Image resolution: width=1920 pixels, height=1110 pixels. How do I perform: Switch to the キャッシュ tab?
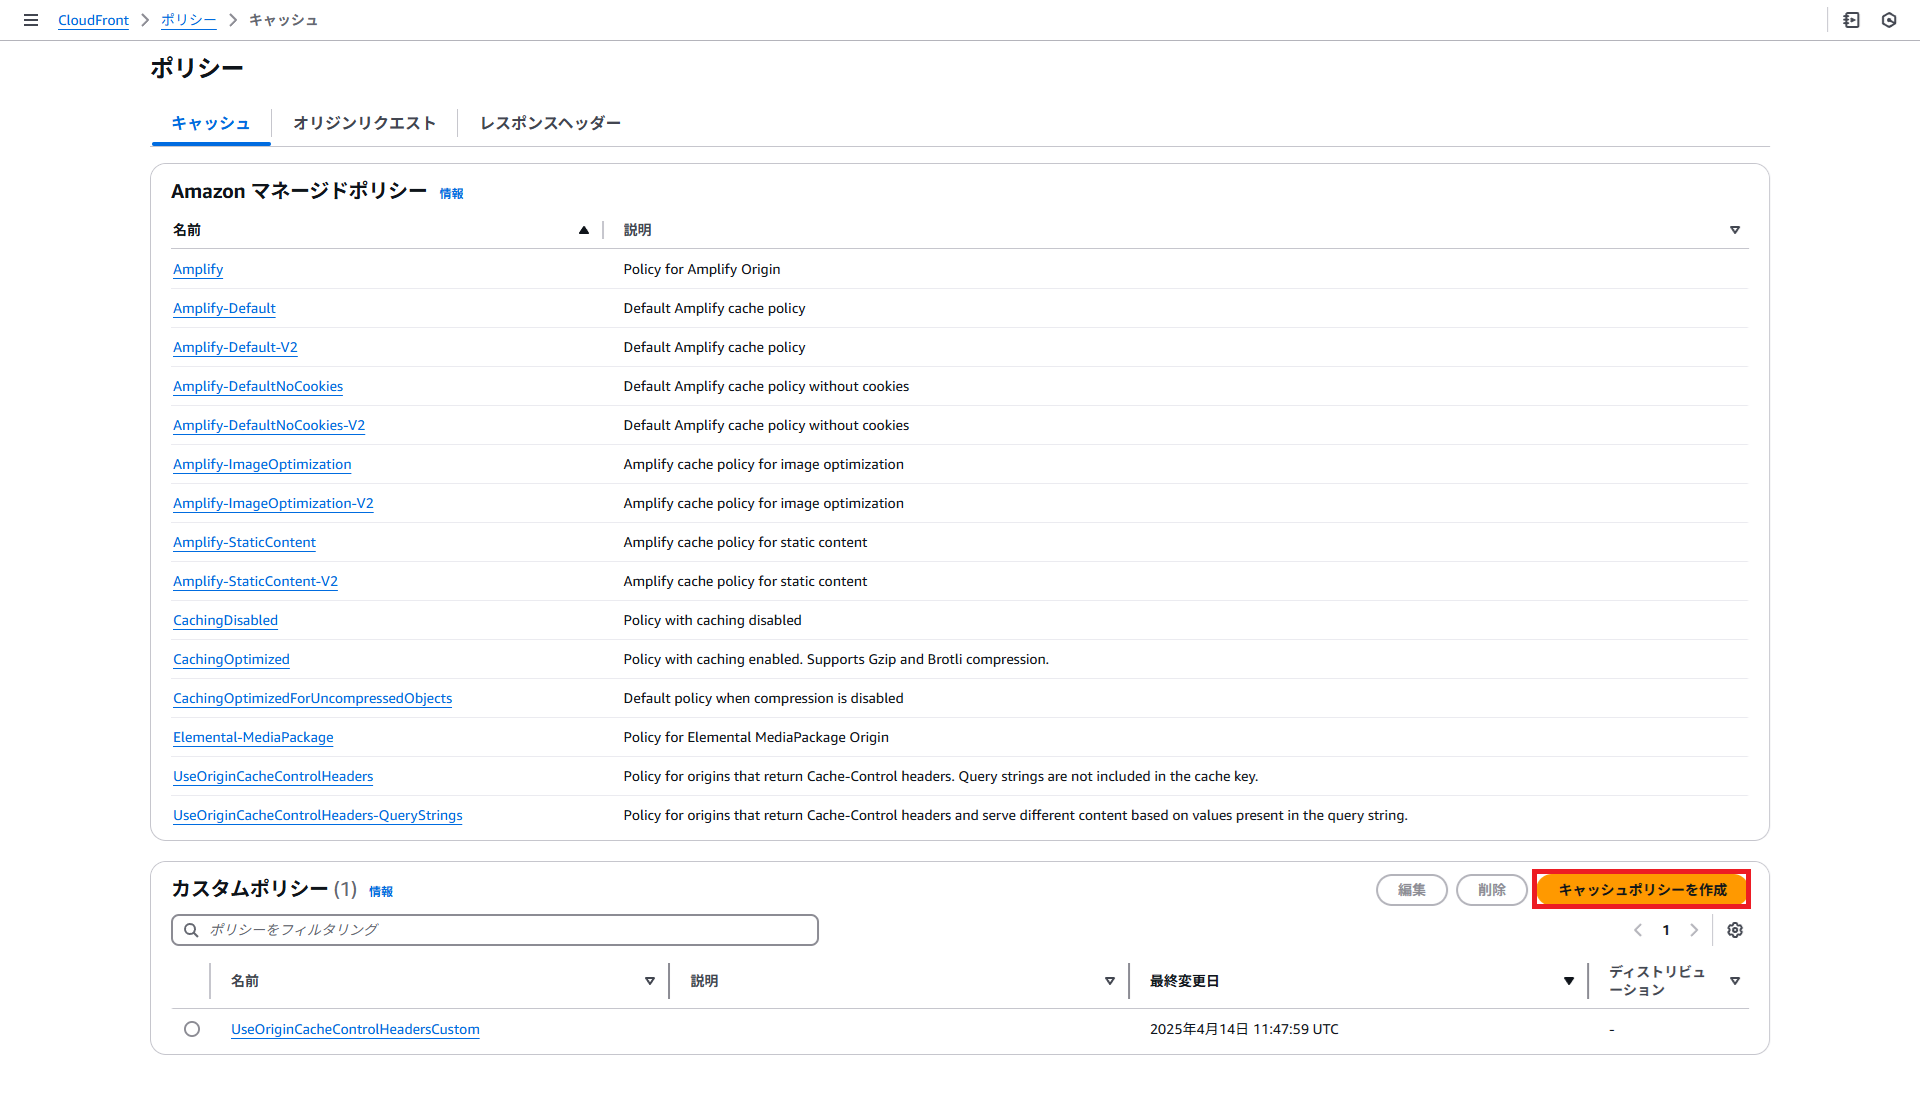pyautogui.click(x=211, y=123)
